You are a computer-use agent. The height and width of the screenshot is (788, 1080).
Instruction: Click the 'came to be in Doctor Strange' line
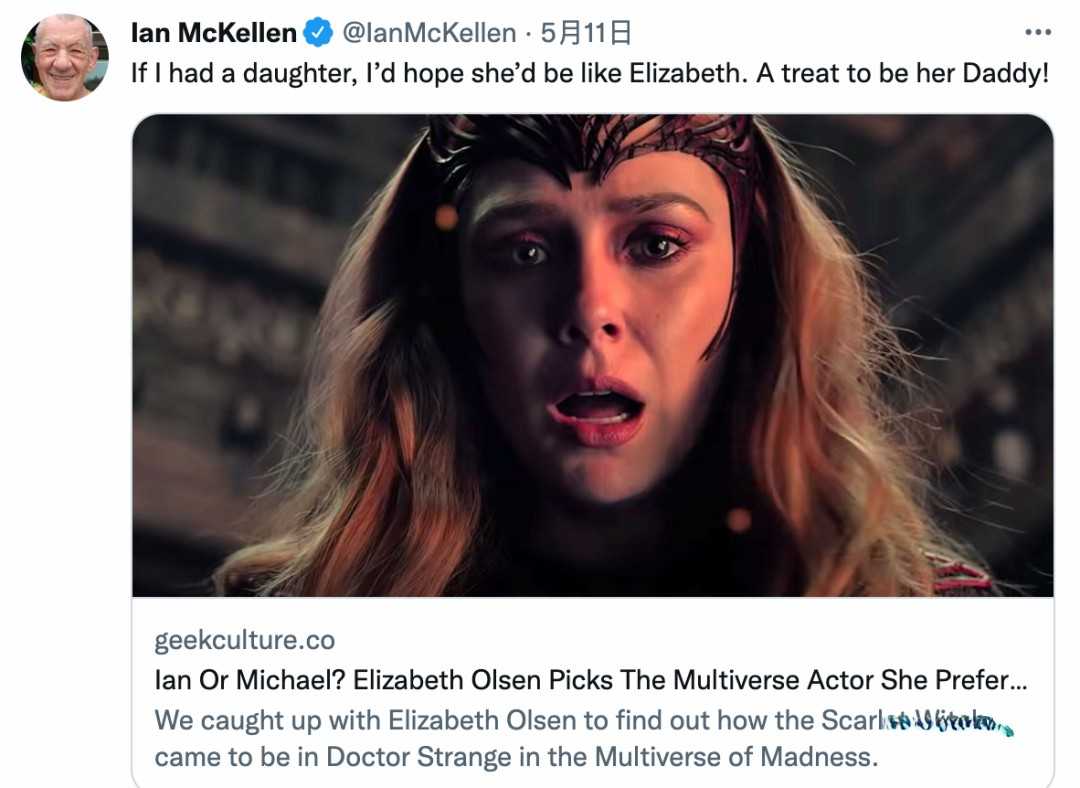tap(517, 757)
